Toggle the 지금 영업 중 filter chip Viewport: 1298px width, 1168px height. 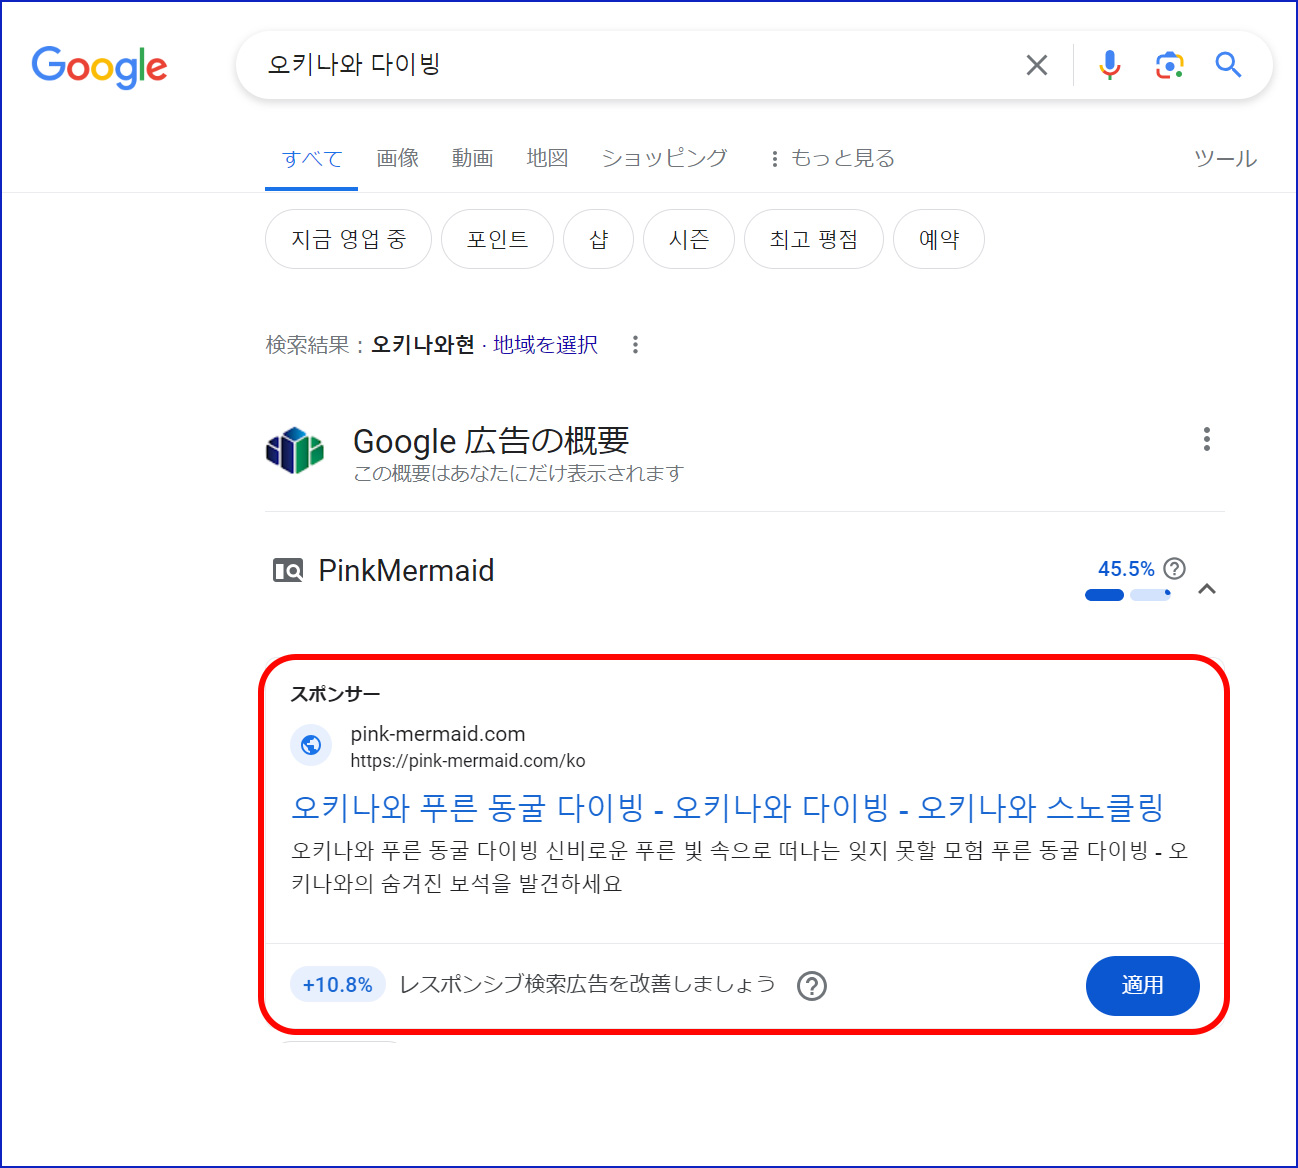348,240
